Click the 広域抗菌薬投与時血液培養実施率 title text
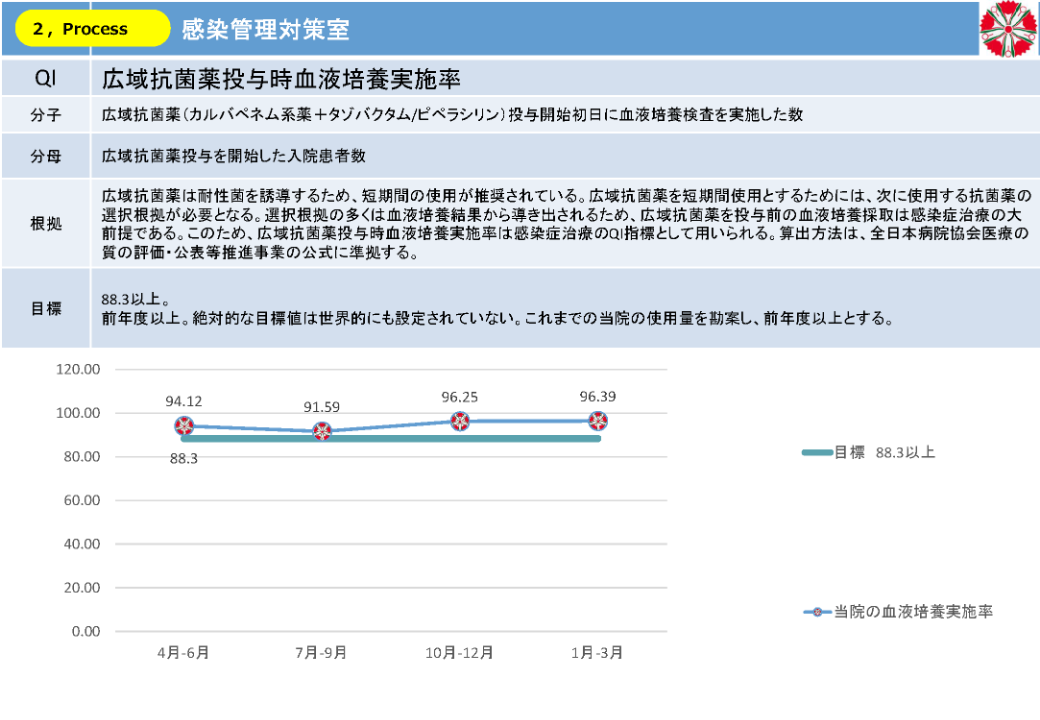This screenshot has height=720, width=1040. pyautogui.click(x=281, y=79)
